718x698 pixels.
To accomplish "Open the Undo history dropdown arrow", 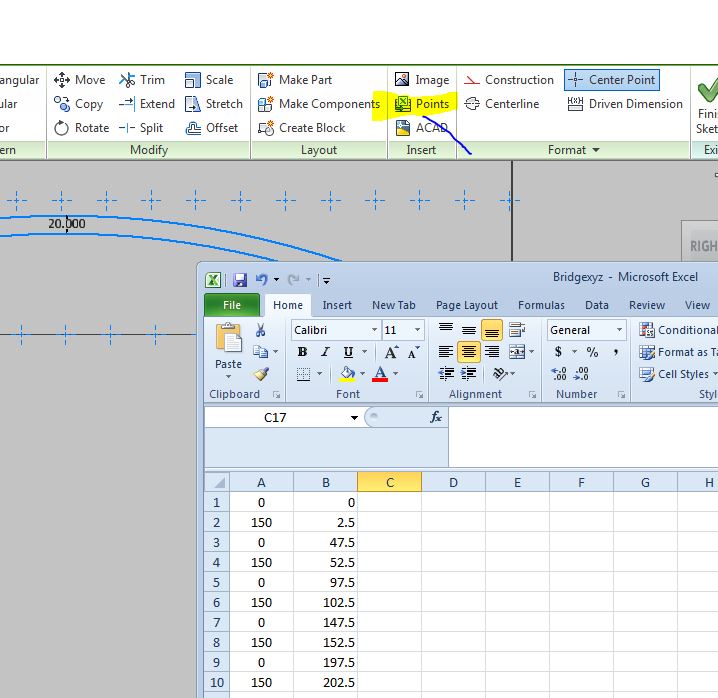I will coord(276,279).
